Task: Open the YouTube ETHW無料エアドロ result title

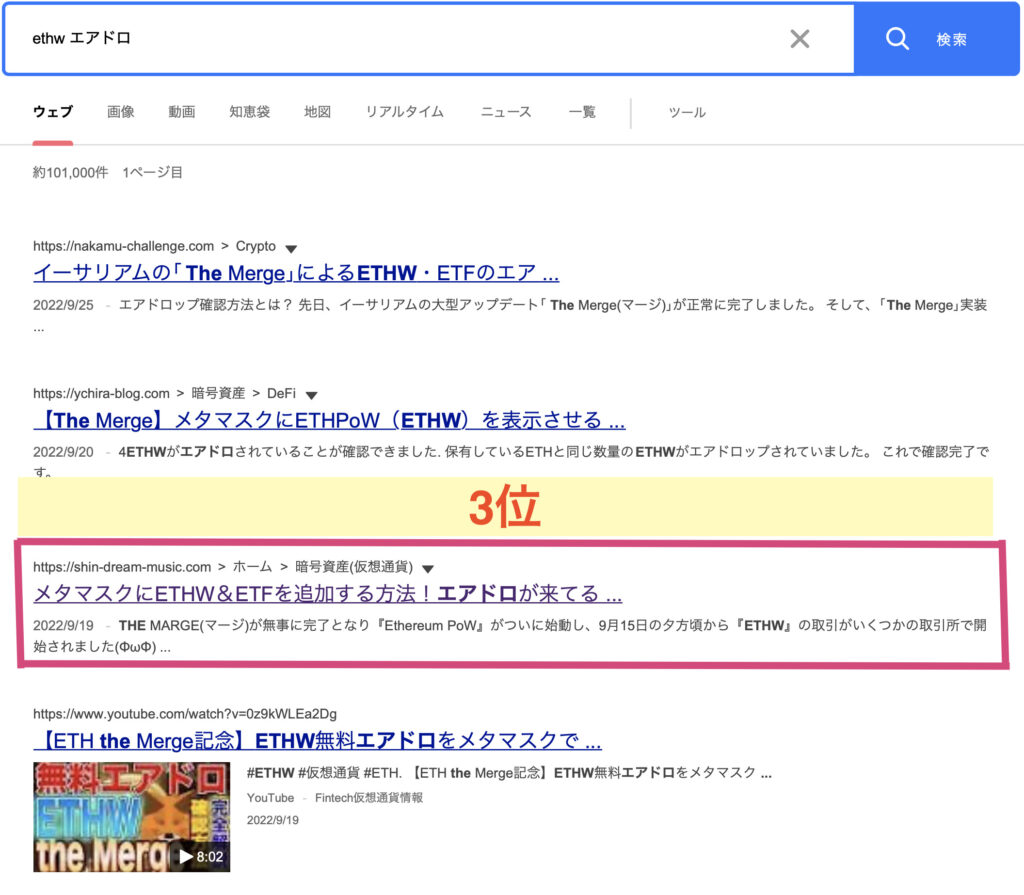Action: (x=317, y=741)
